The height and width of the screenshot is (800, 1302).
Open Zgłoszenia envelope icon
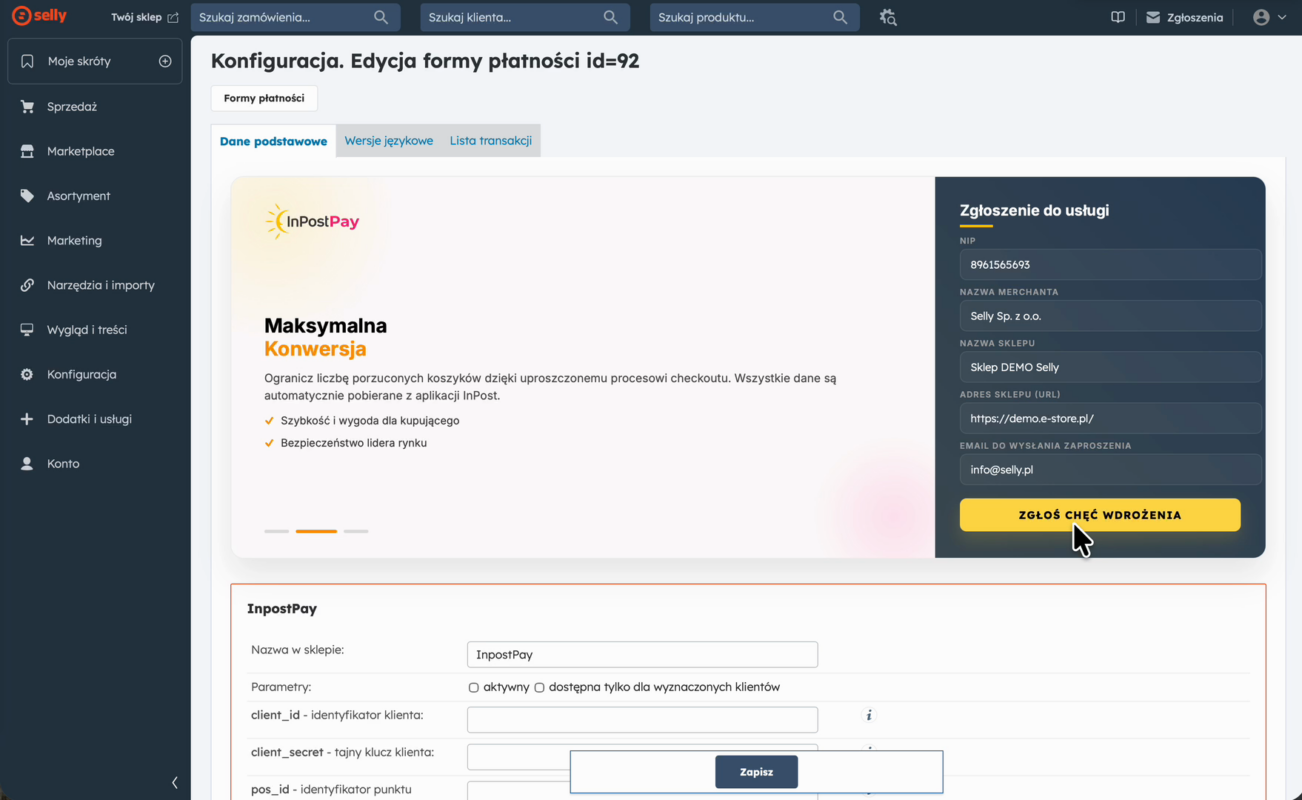click(x=1153, y=17)
